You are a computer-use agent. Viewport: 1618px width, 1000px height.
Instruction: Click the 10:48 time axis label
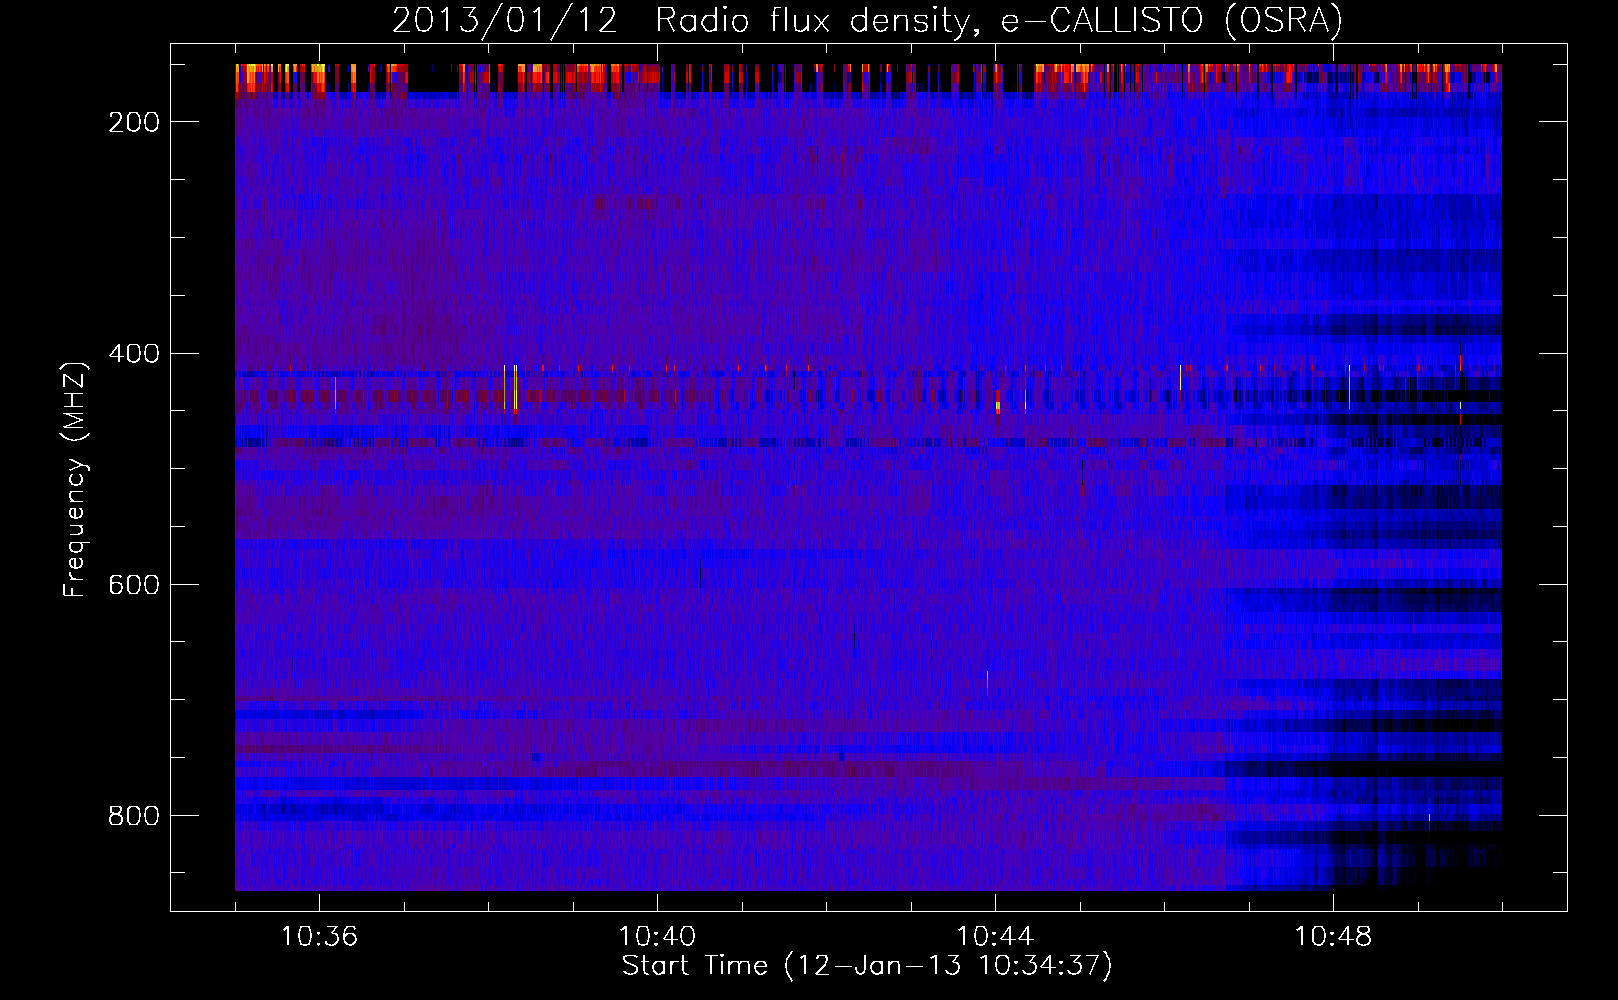pos(1333,937)
